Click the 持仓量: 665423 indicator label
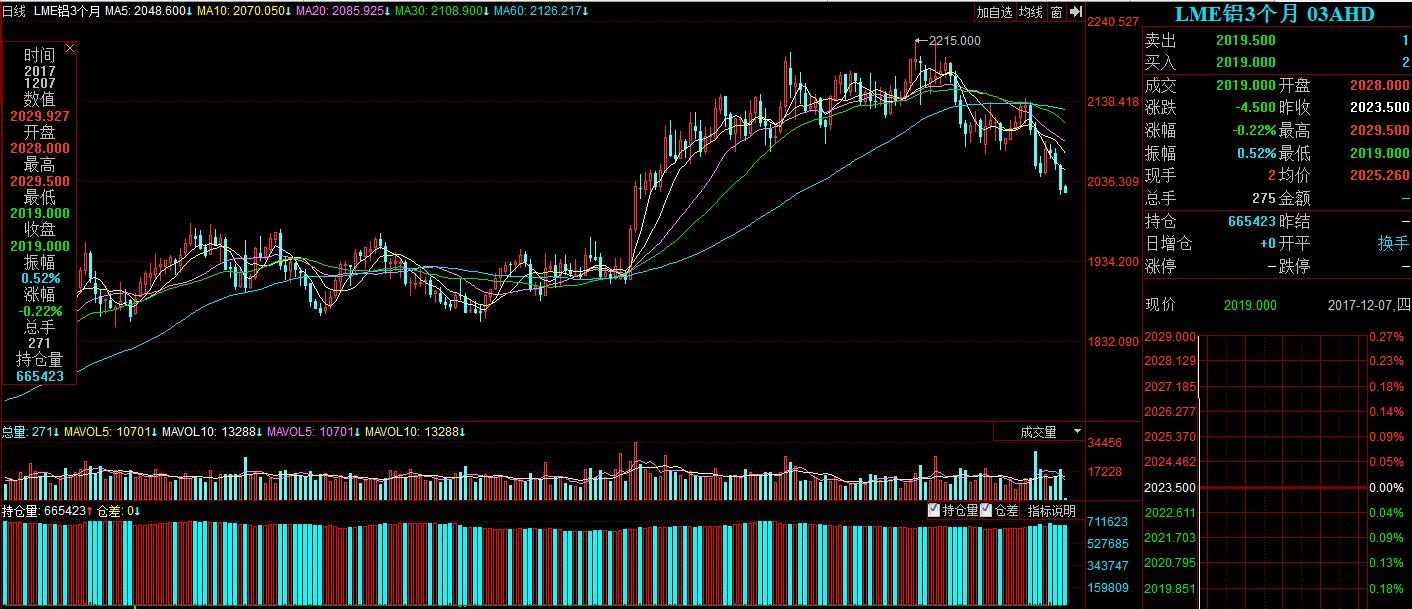This screenshot has width=1412, height=609. tap(48, 511)
